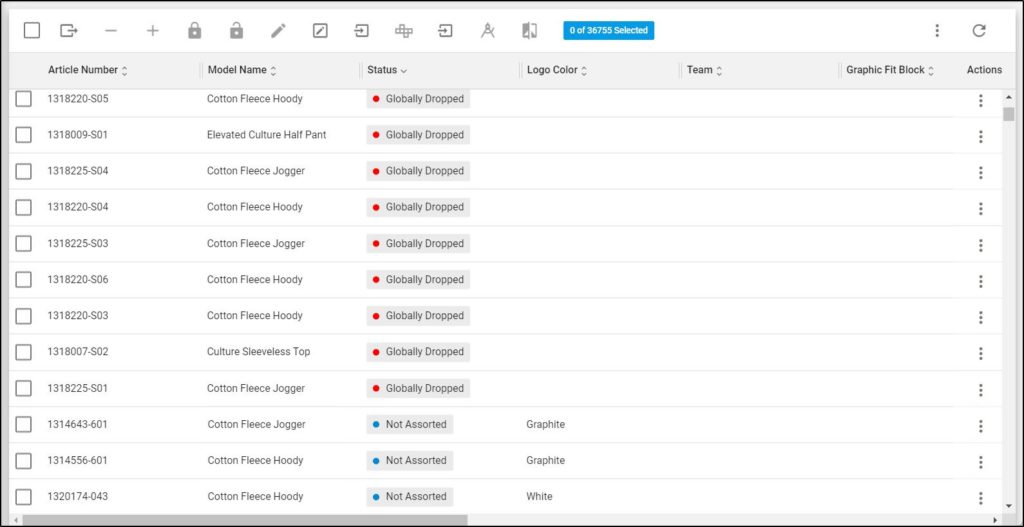Open actions menu for article 1320174-043

980,498
